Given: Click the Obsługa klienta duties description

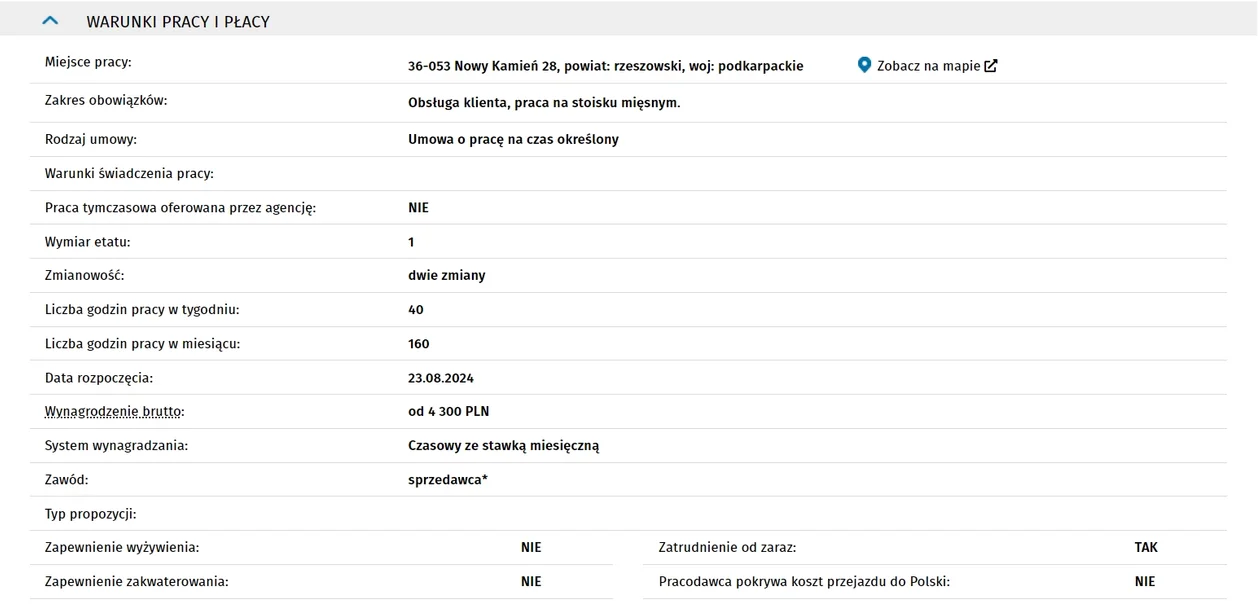Looking at the screenshot, I should click(x=544, y=103).
